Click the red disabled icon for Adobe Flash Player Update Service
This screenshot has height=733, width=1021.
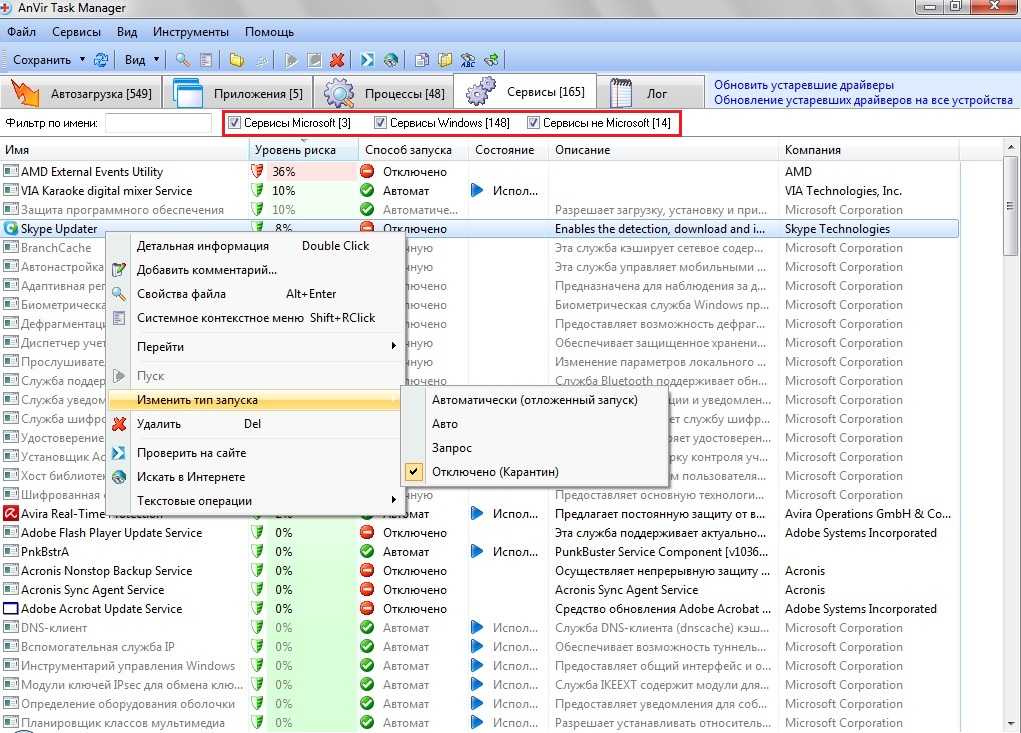[367, 532]
